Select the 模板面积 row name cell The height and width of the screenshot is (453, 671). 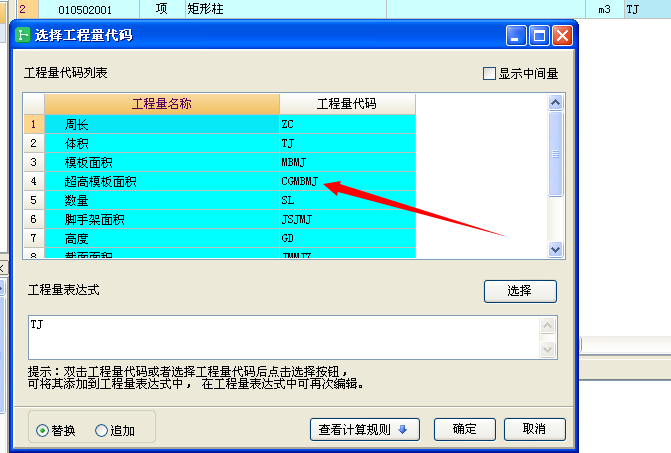point(162,162)
